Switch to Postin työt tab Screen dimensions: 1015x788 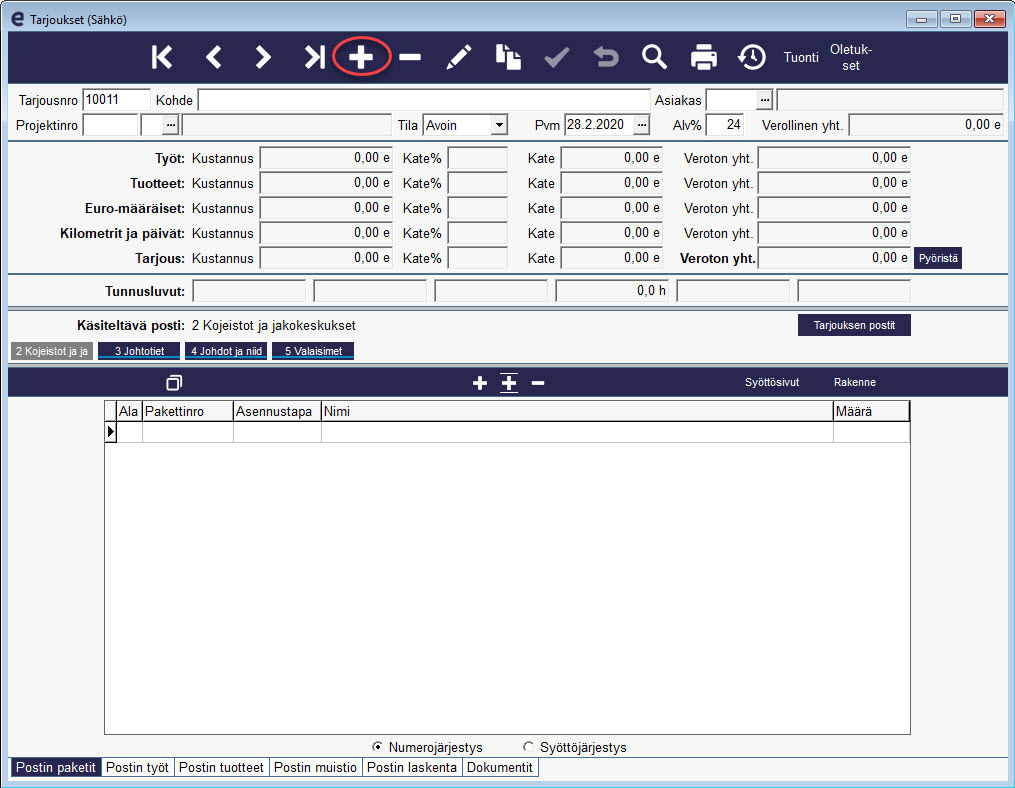[x=137, y=767]
